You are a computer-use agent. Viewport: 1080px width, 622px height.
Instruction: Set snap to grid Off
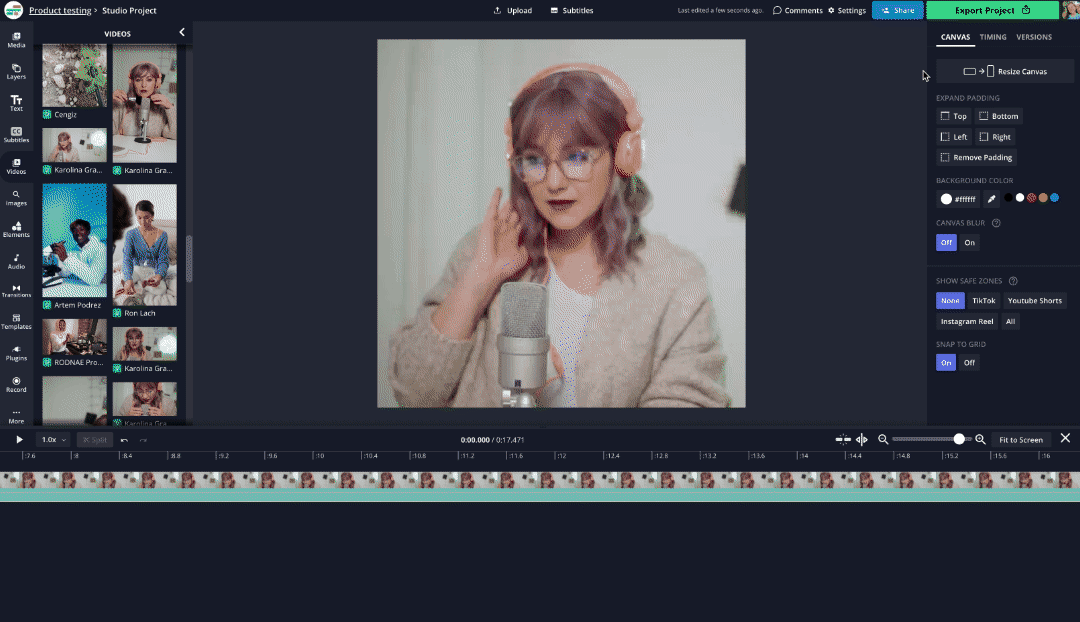coord(969,363)
